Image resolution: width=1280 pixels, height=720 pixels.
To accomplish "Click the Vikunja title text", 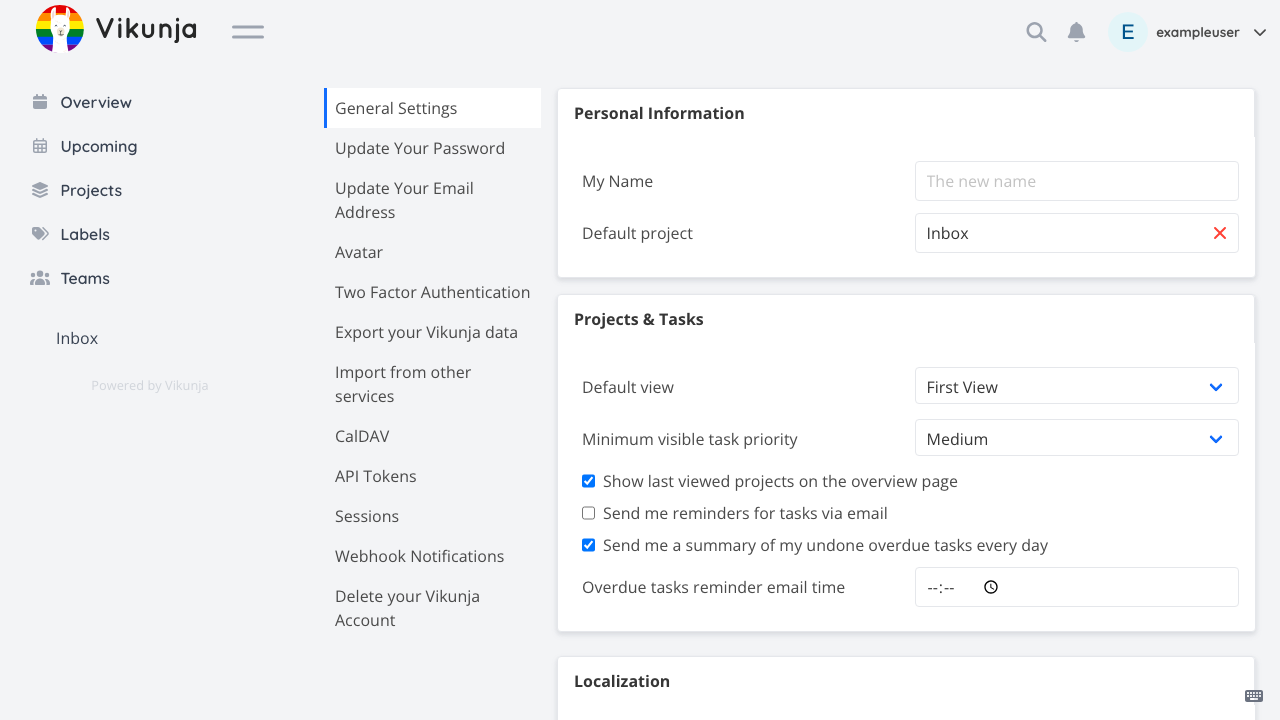I will click(146, 29).
